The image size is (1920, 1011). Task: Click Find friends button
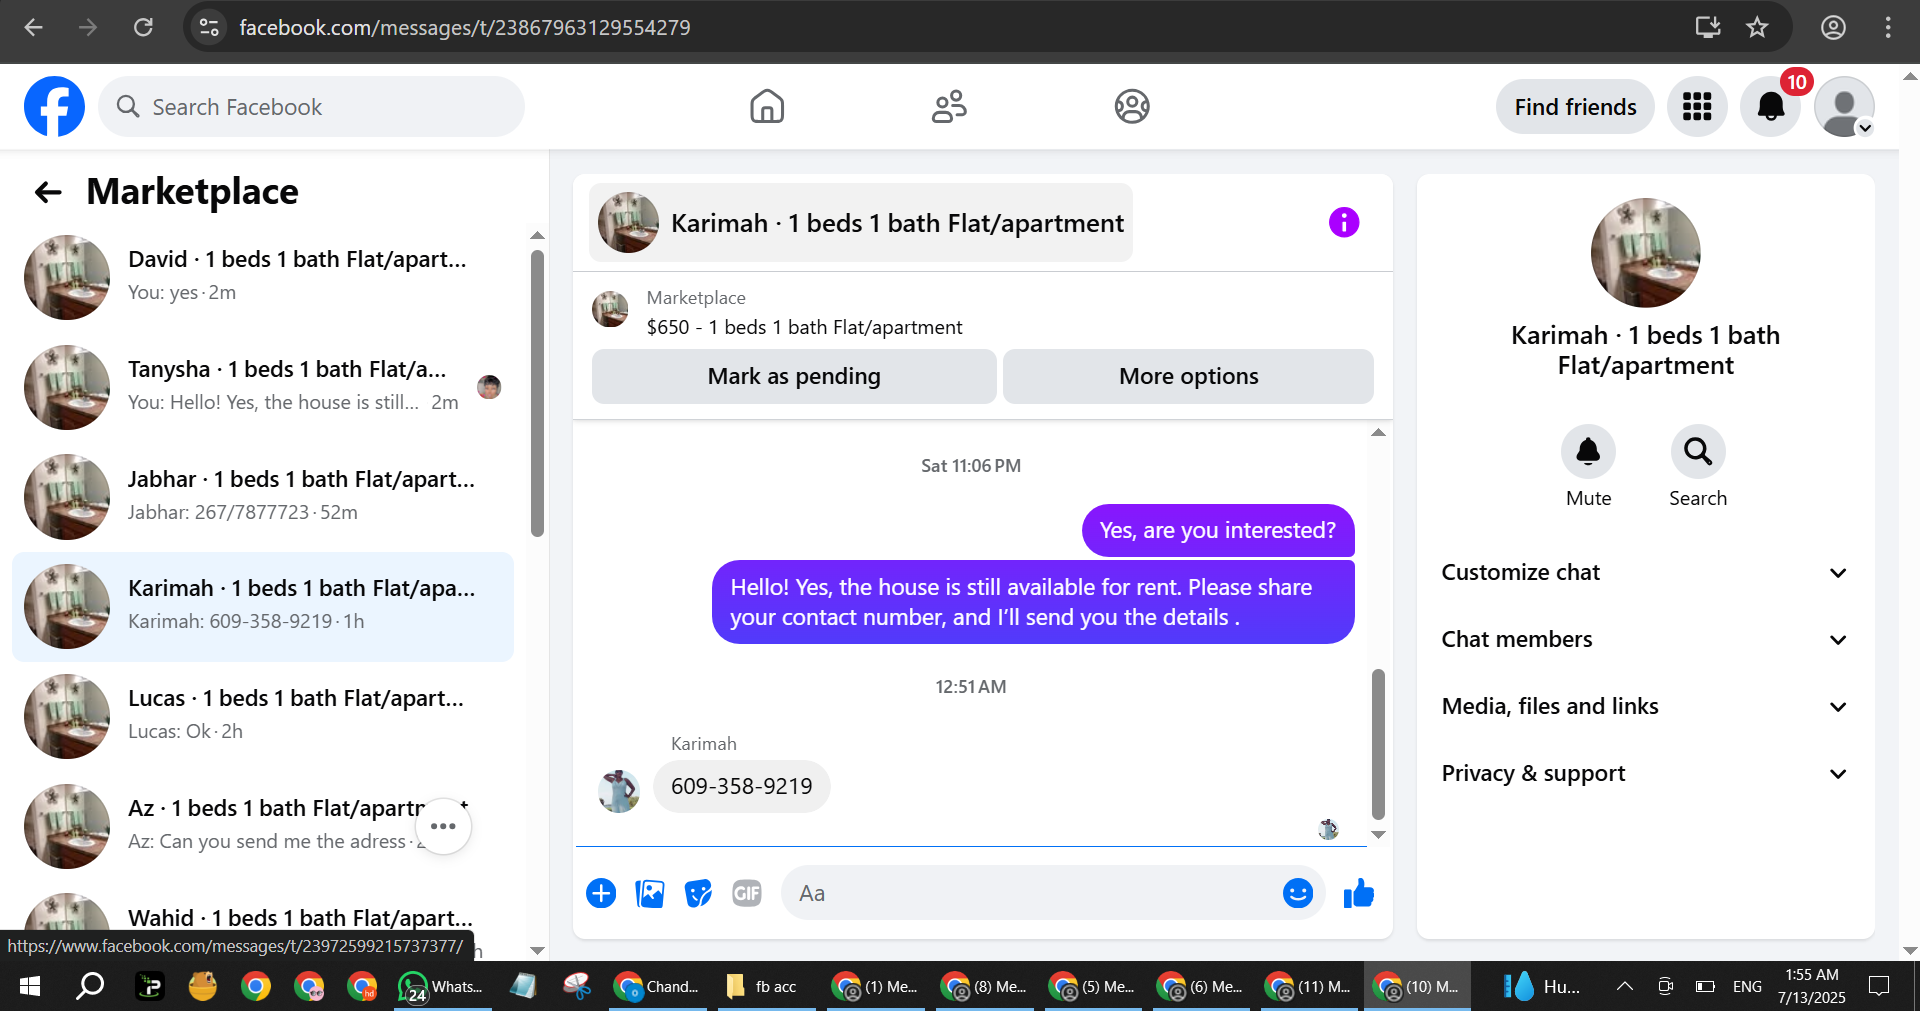click(x=1575, y=106)
